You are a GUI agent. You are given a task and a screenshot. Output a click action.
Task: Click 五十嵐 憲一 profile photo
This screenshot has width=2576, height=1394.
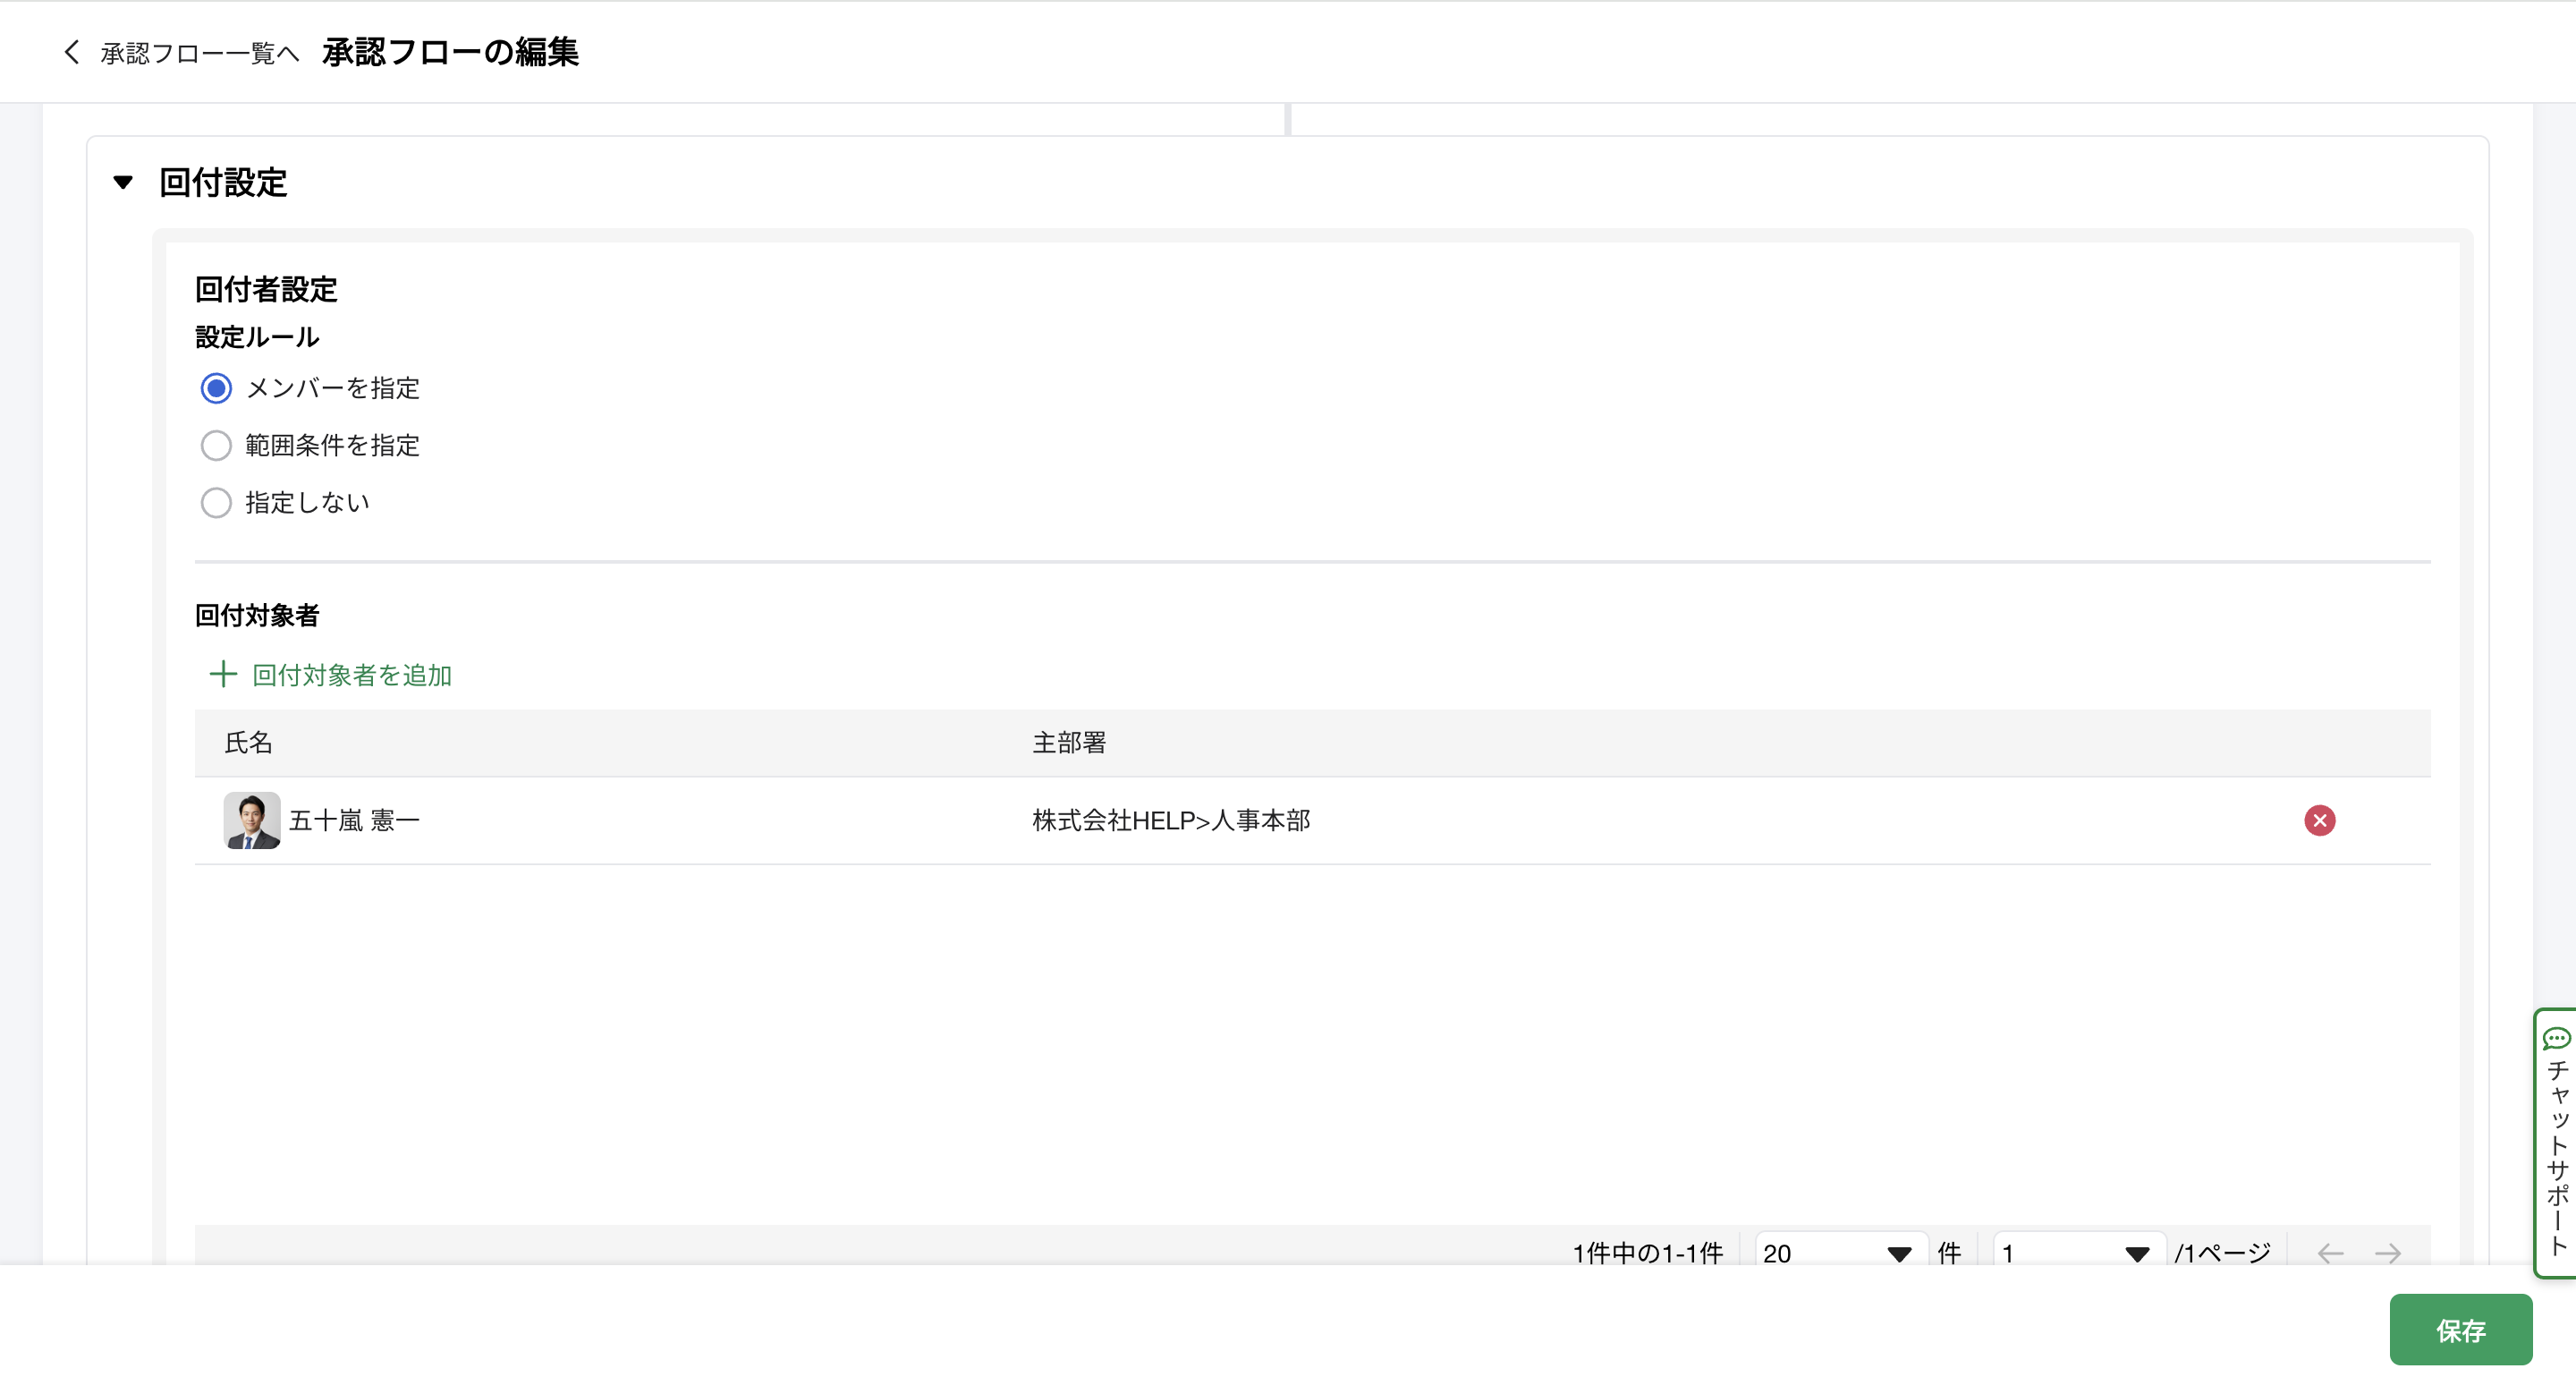tap(251, 820)
